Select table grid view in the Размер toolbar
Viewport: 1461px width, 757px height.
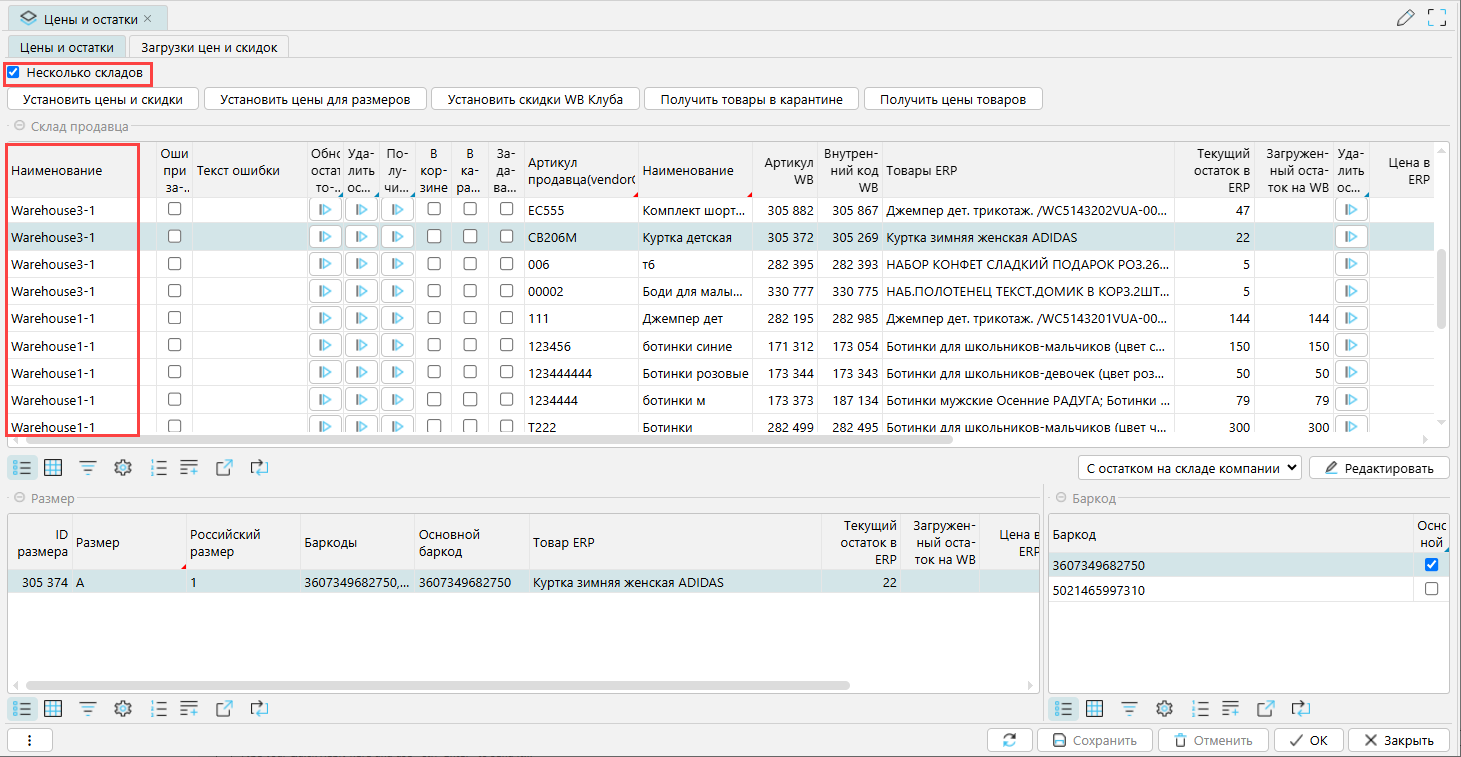[54, 708]
